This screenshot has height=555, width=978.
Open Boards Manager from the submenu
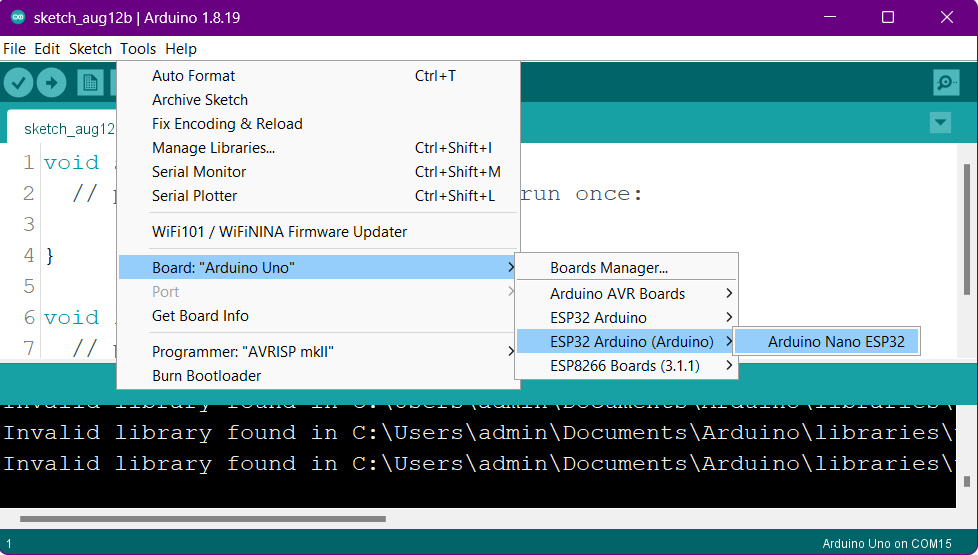(x=609, y=268)
